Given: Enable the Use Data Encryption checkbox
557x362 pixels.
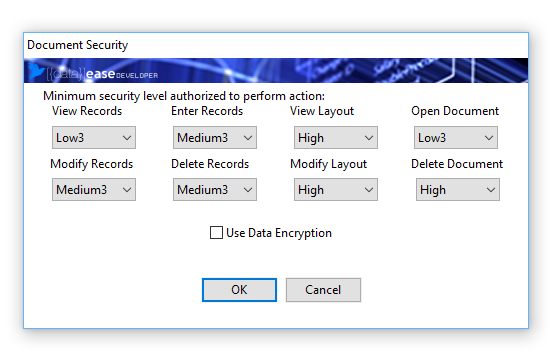Looking at the screenshot, I should tap(216, 233).
